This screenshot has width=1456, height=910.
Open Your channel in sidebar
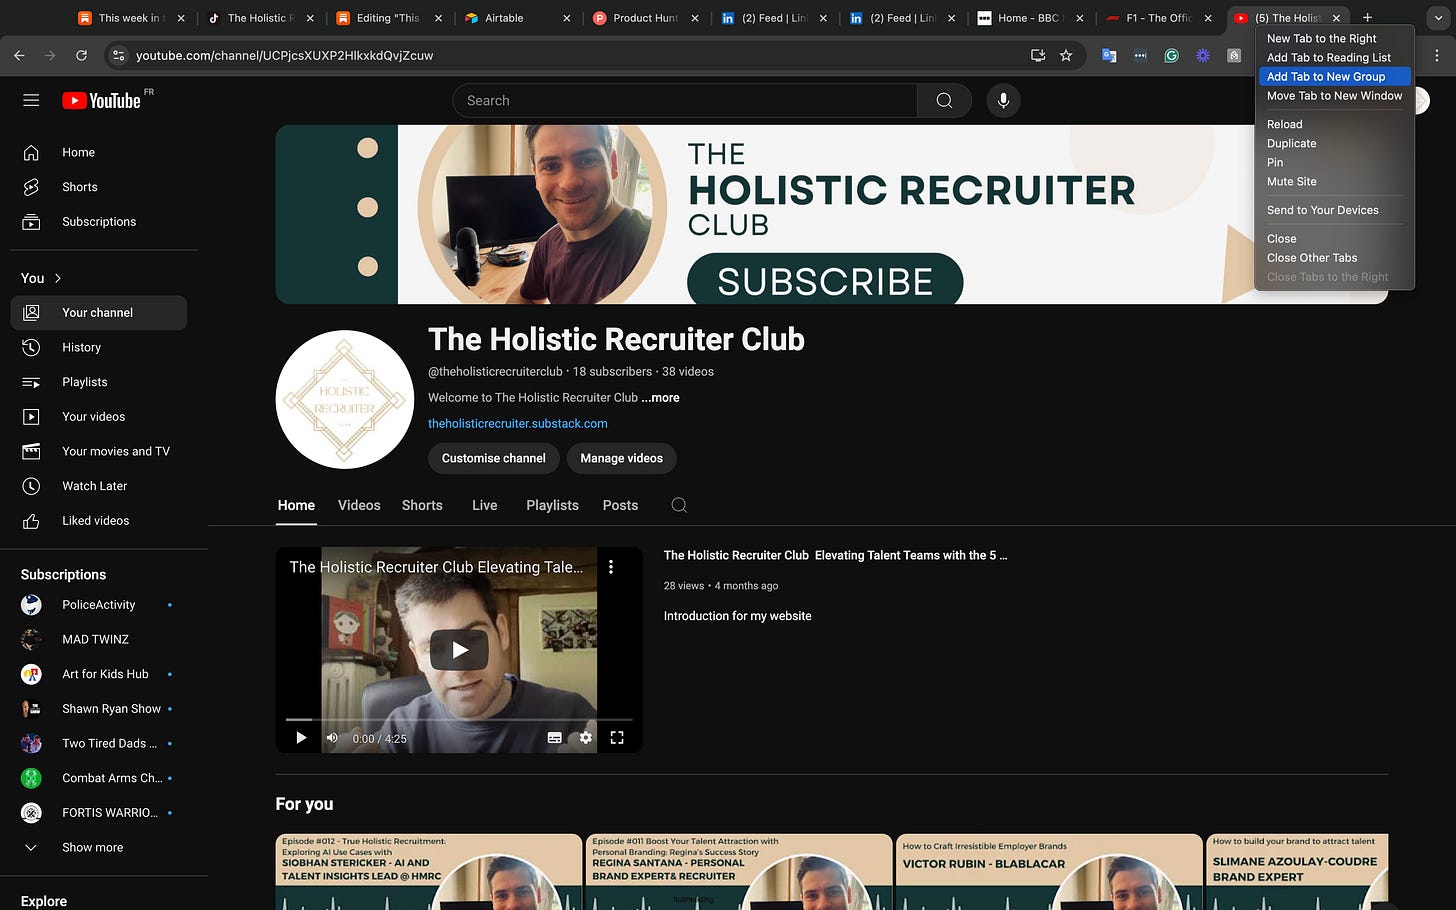99,313
